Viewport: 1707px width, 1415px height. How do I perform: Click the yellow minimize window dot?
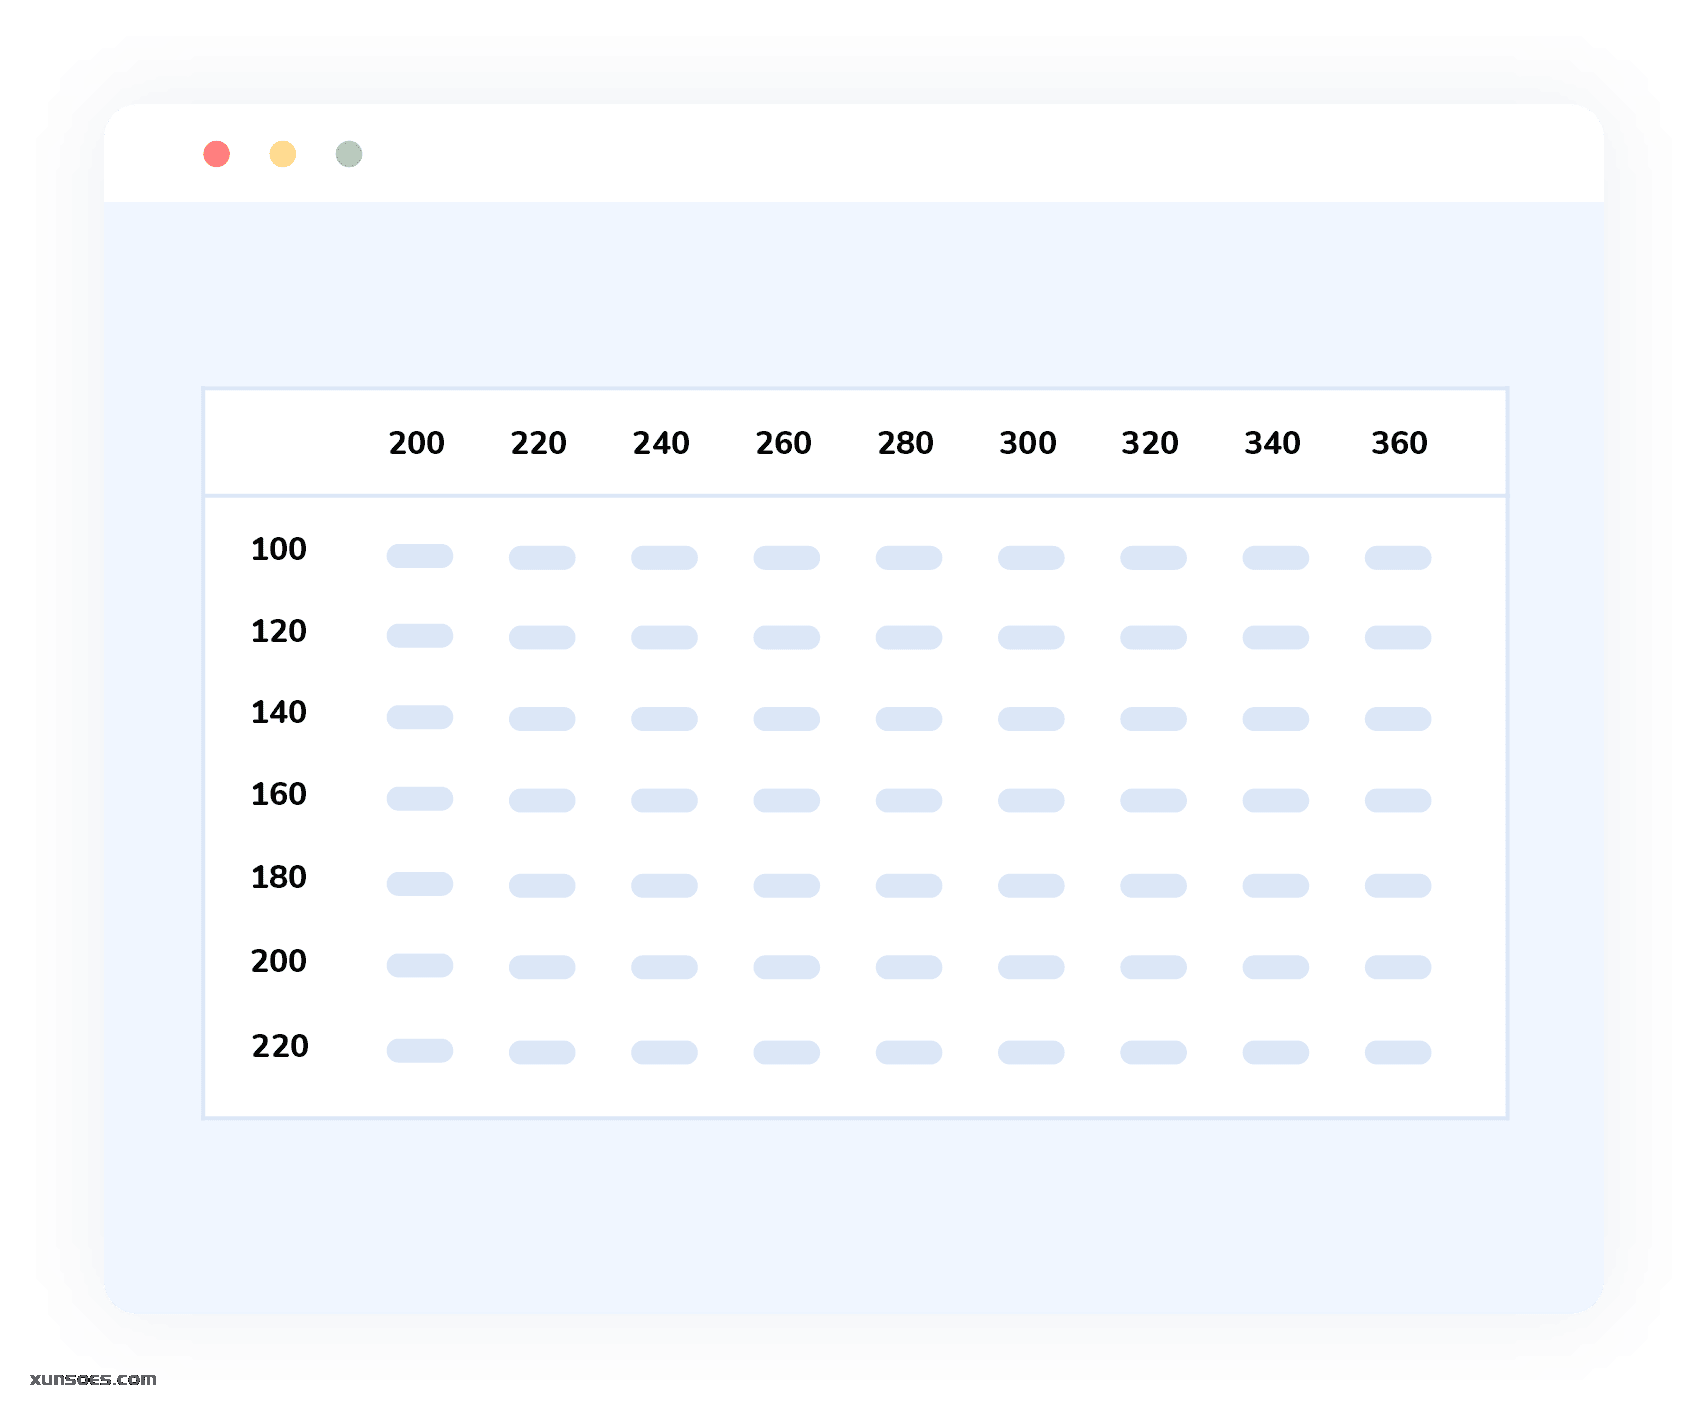(283, 154)
